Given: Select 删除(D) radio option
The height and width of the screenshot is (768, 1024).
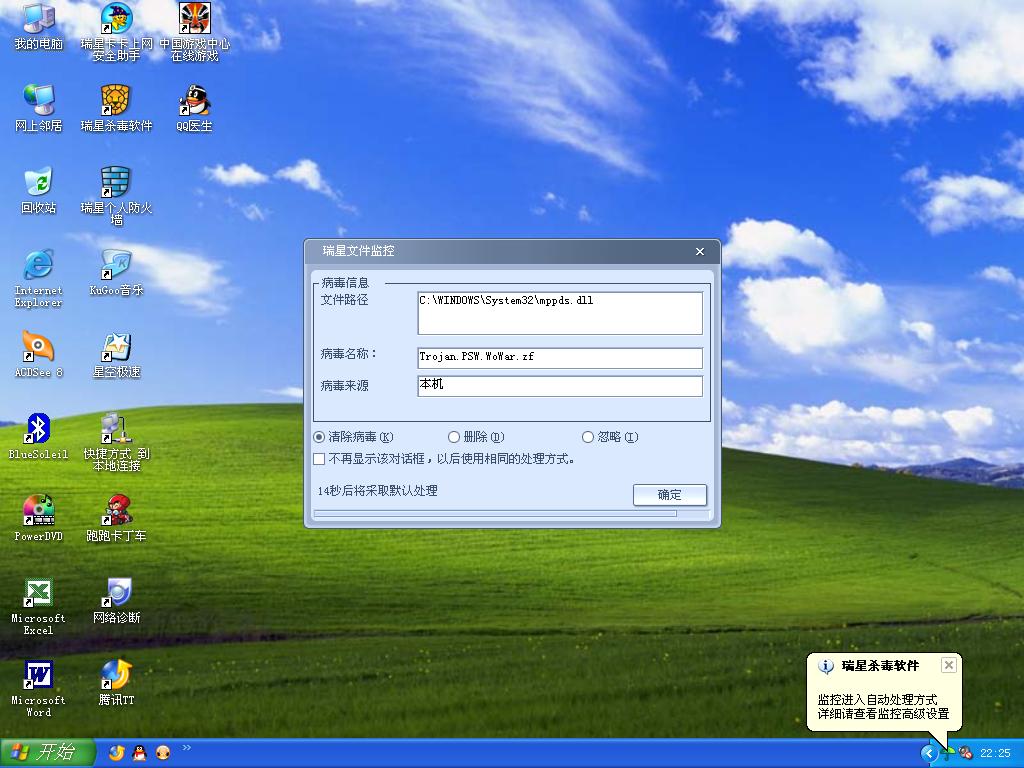Looking at the screenshot, I should tap(476, 437).
